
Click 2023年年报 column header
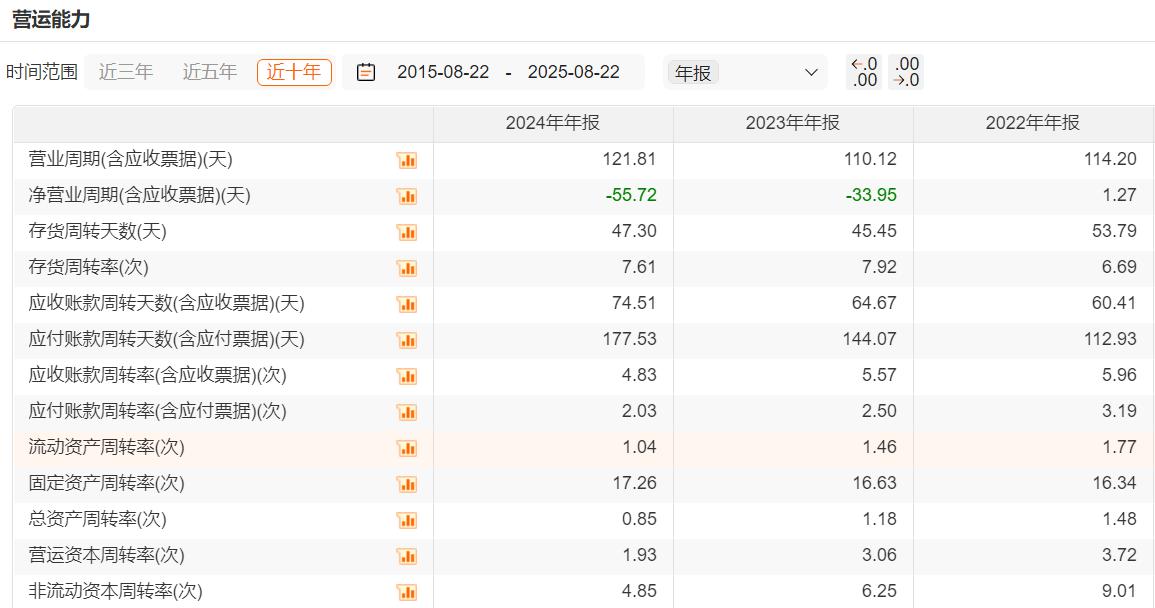793,123
